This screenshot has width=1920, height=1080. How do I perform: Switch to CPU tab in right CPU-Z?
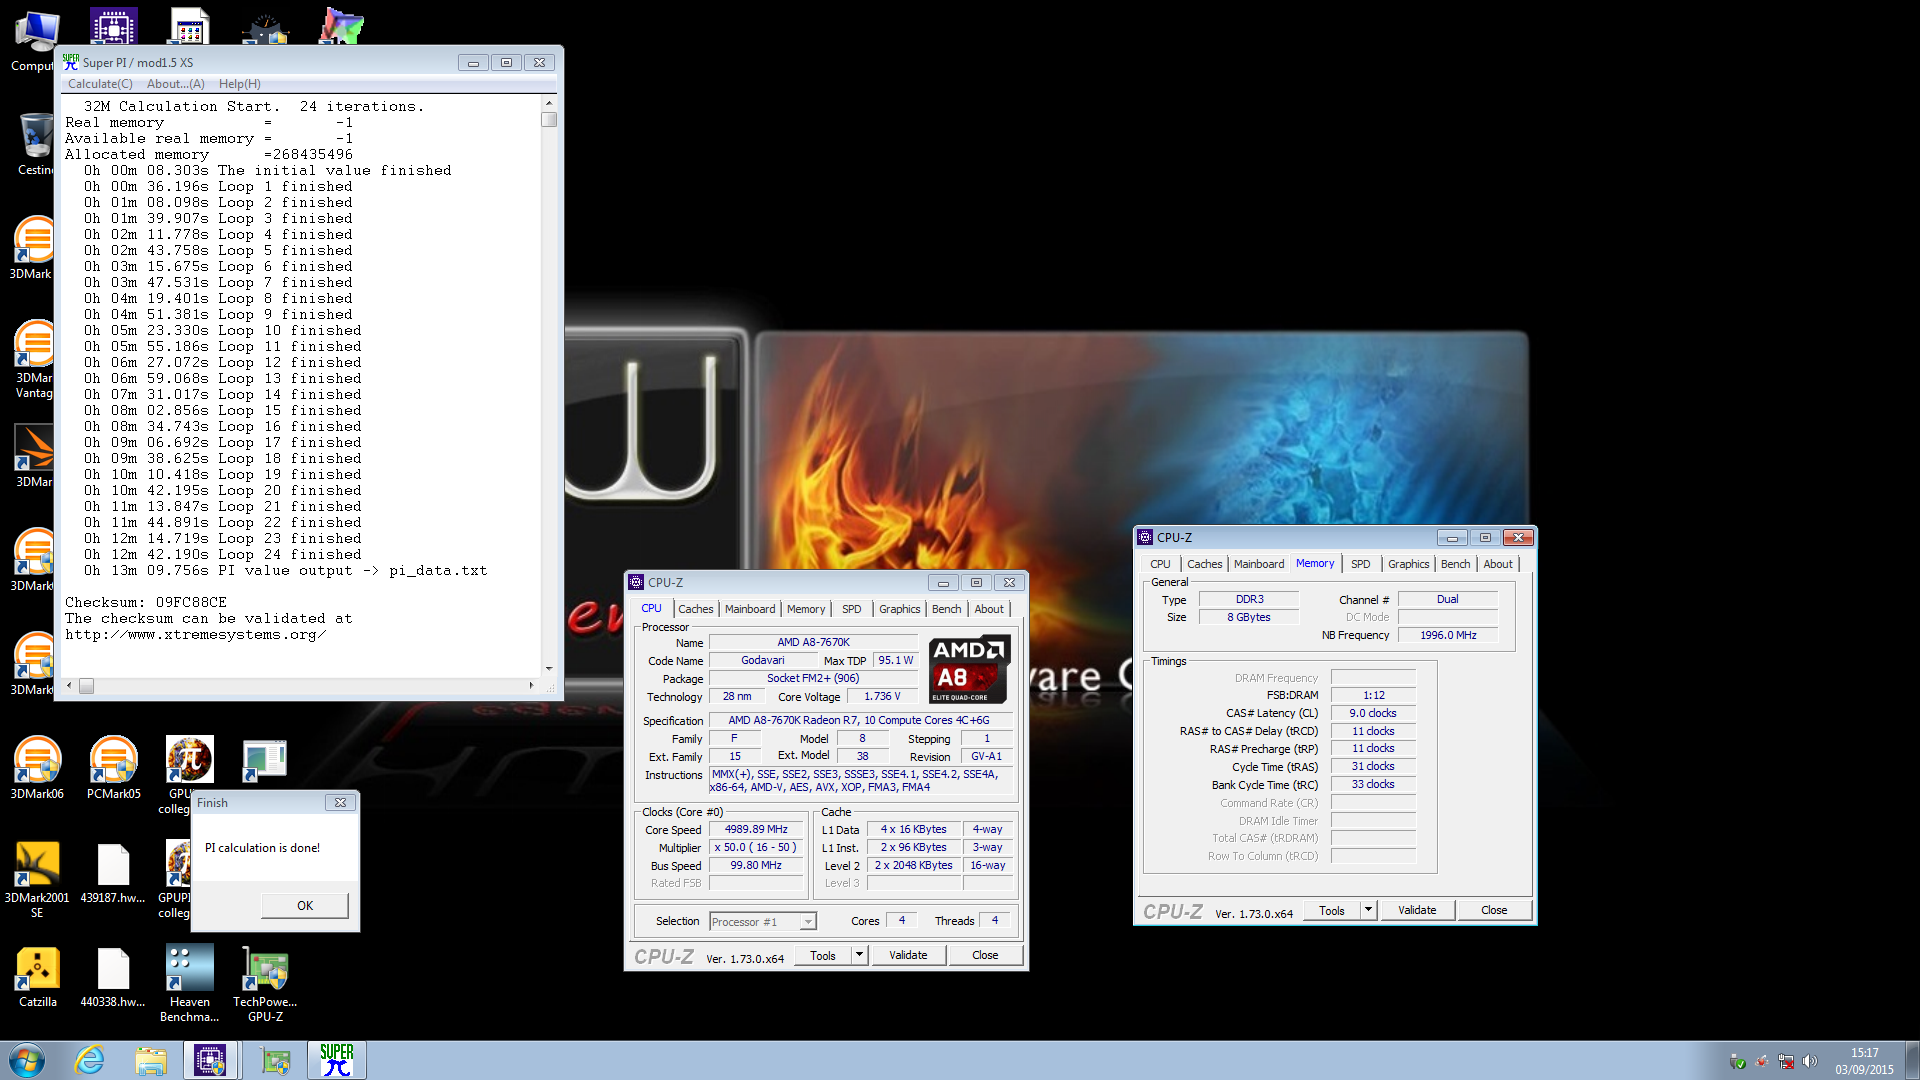[x=1160, y=564]
